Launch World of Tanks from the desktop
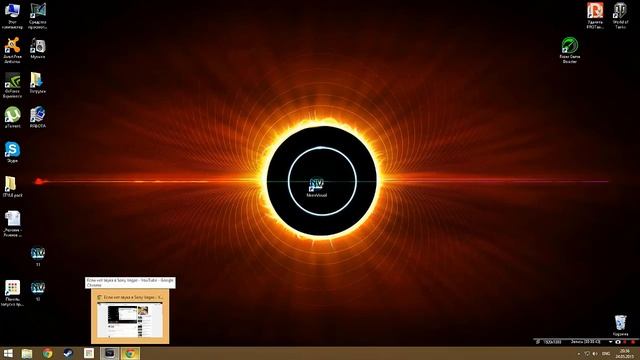640x360 pixels. pyautogui.click(x=620, y=16)
